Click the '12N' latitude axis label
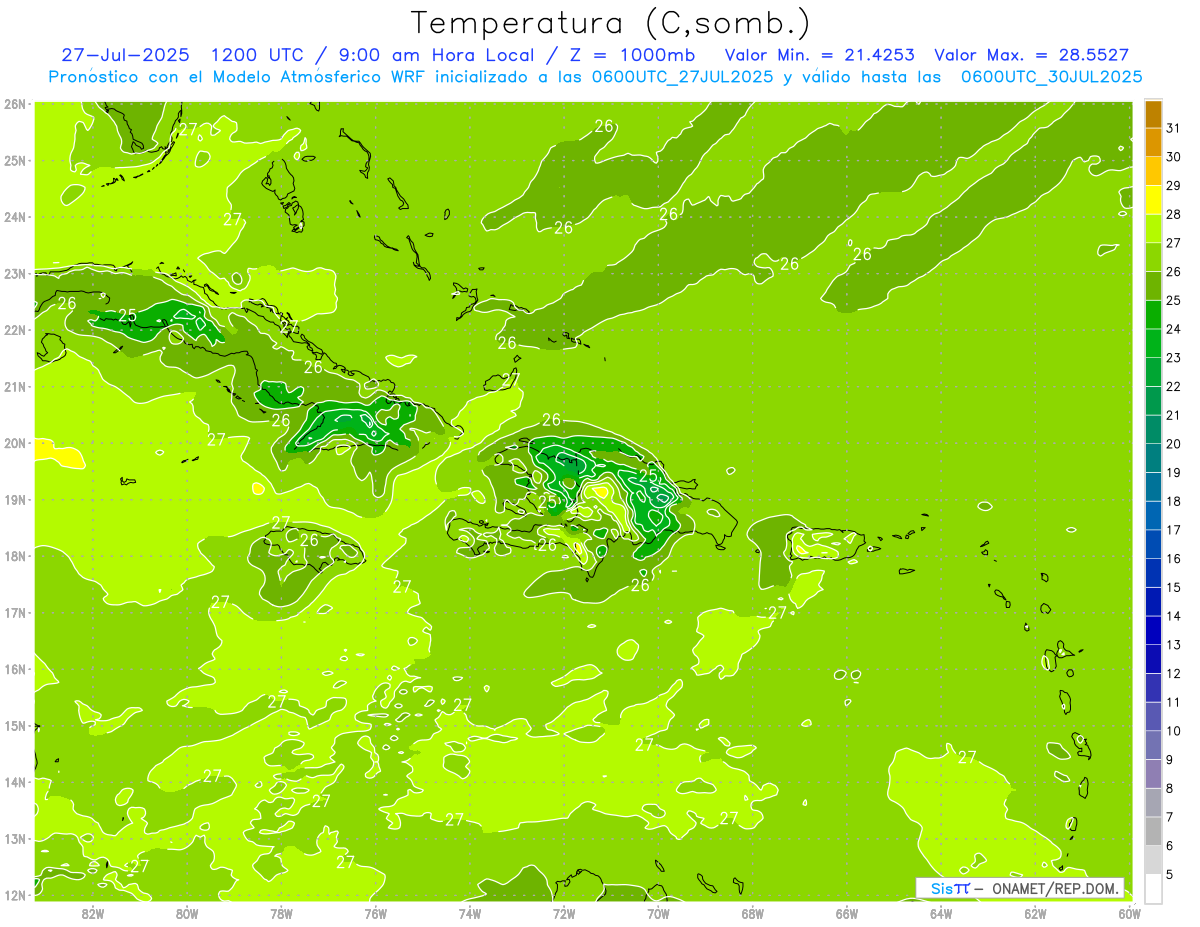Screen dimensions: 1200x927 point(15,895)
